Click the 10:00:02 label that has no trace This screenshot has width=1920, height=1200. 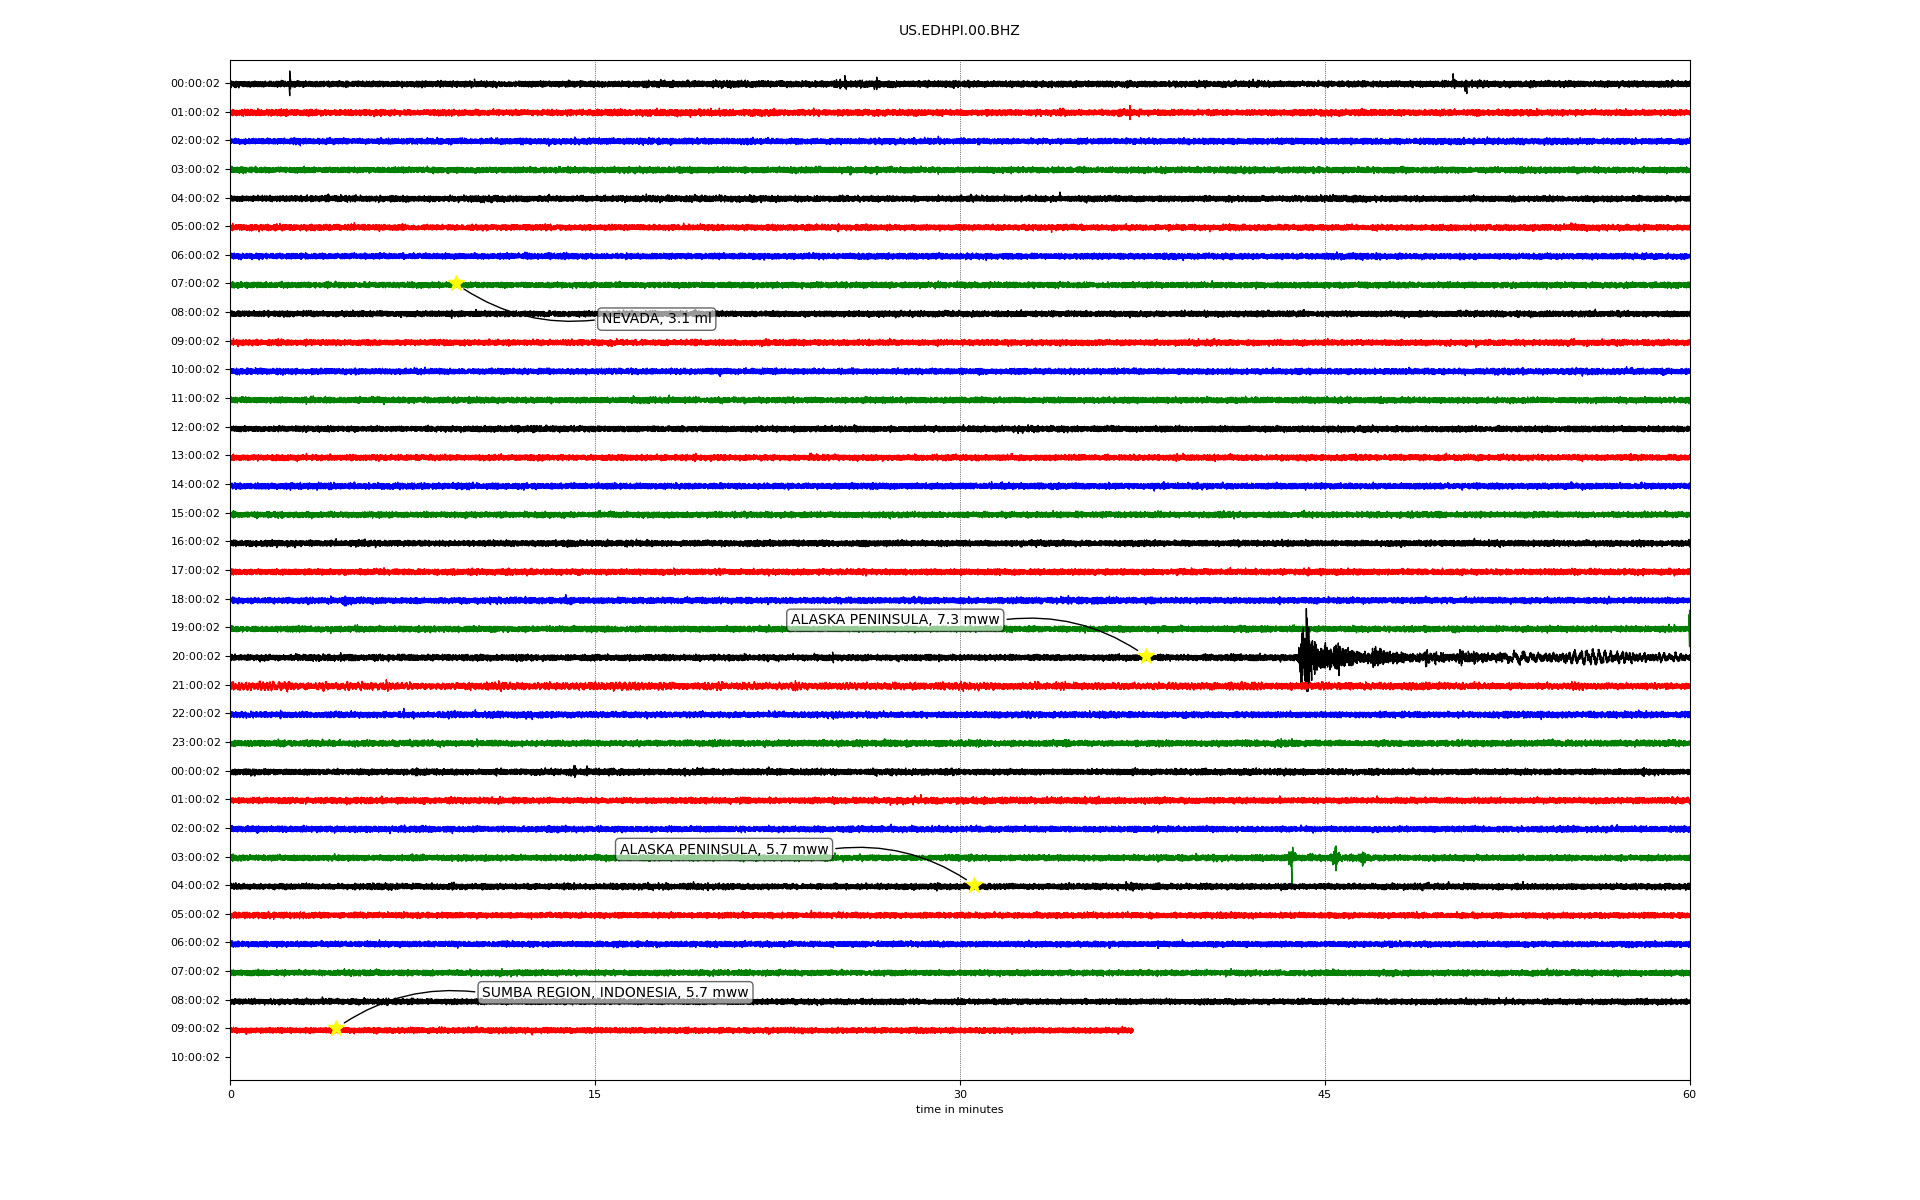click(x=195, y=1058)
